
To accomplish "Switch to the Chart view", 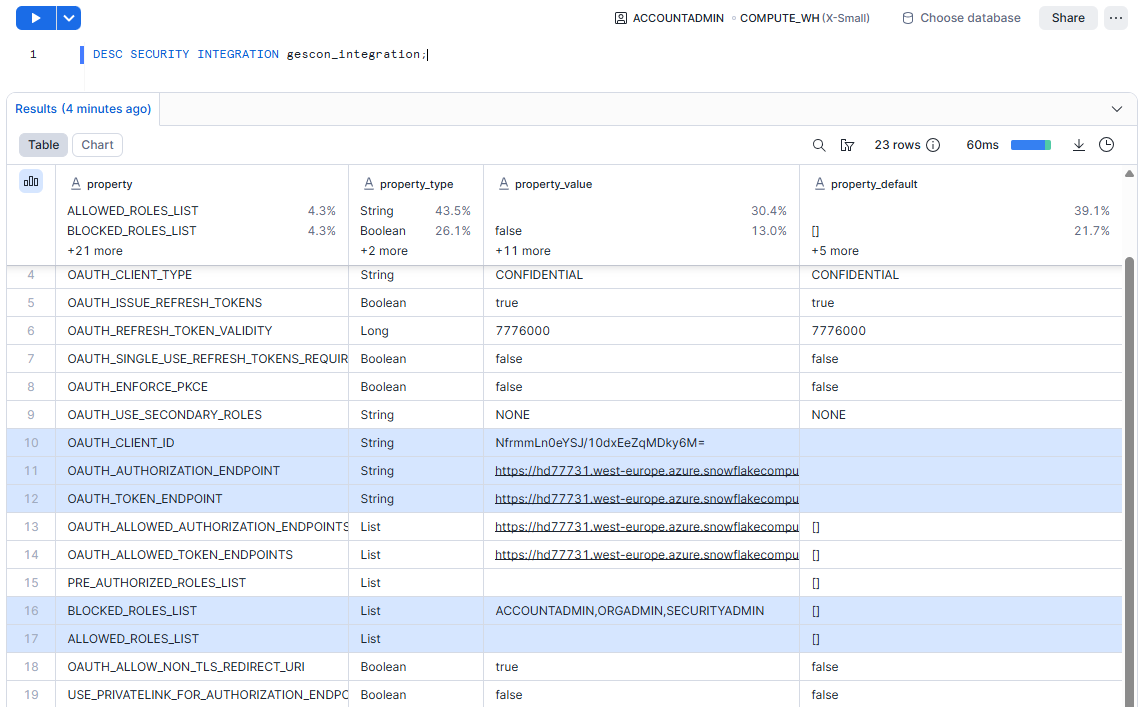I will click(97, 145).
